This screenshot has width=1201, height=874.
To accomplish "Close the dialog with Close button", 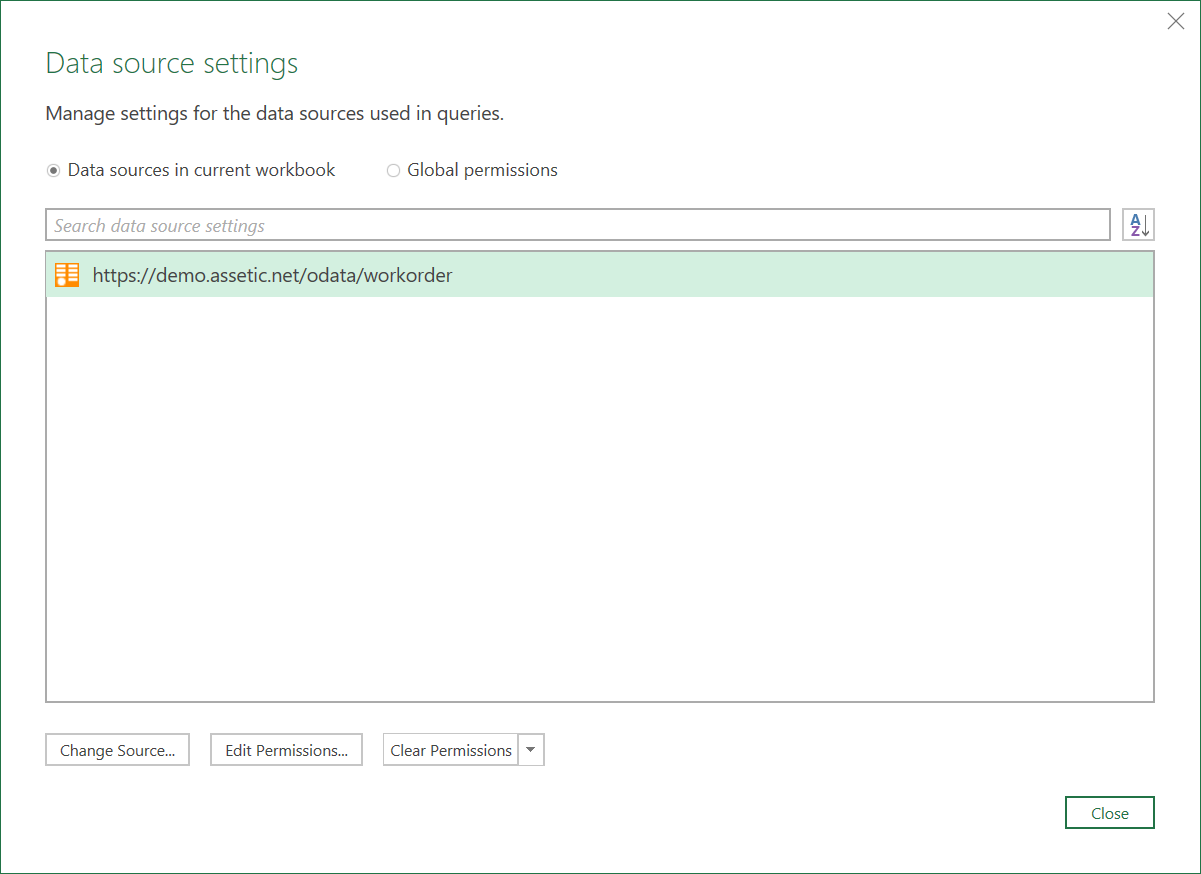I will tap(1110, 813).
